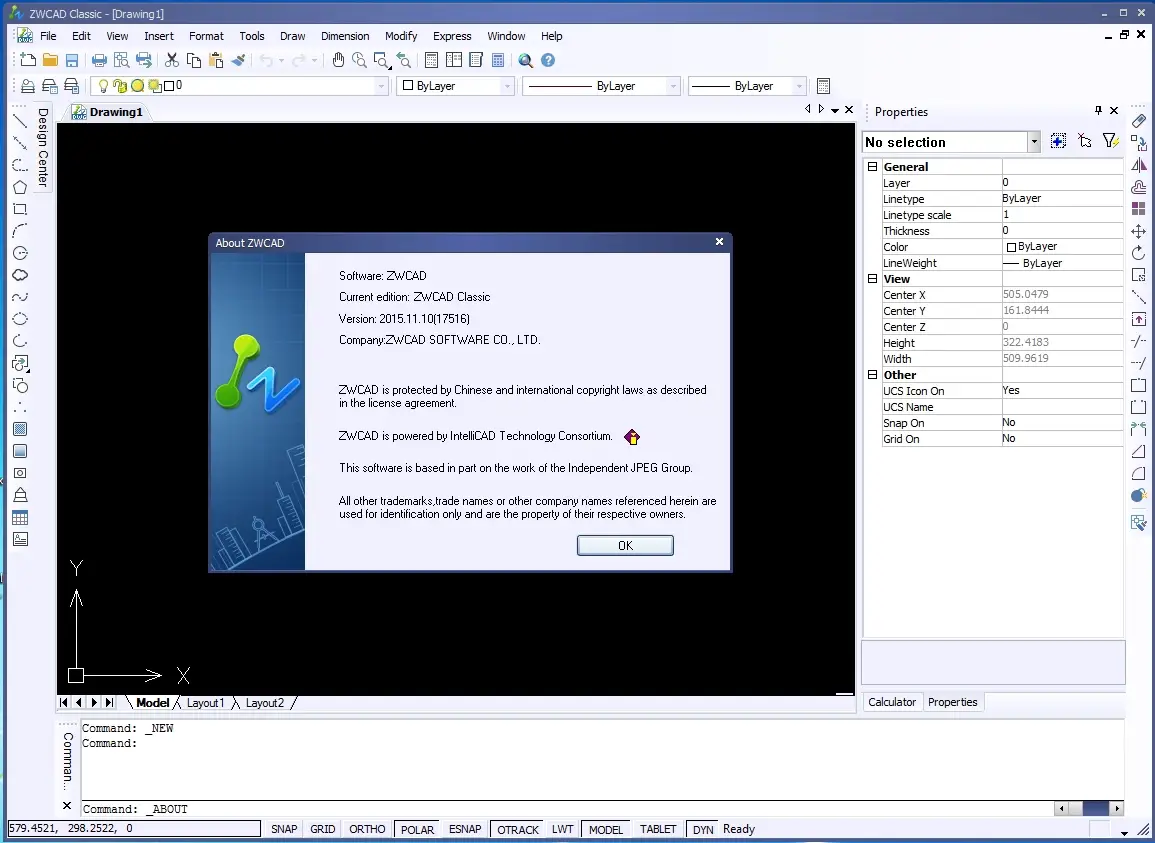Click OK in About ZWCAD dialog

coord(625,545)
